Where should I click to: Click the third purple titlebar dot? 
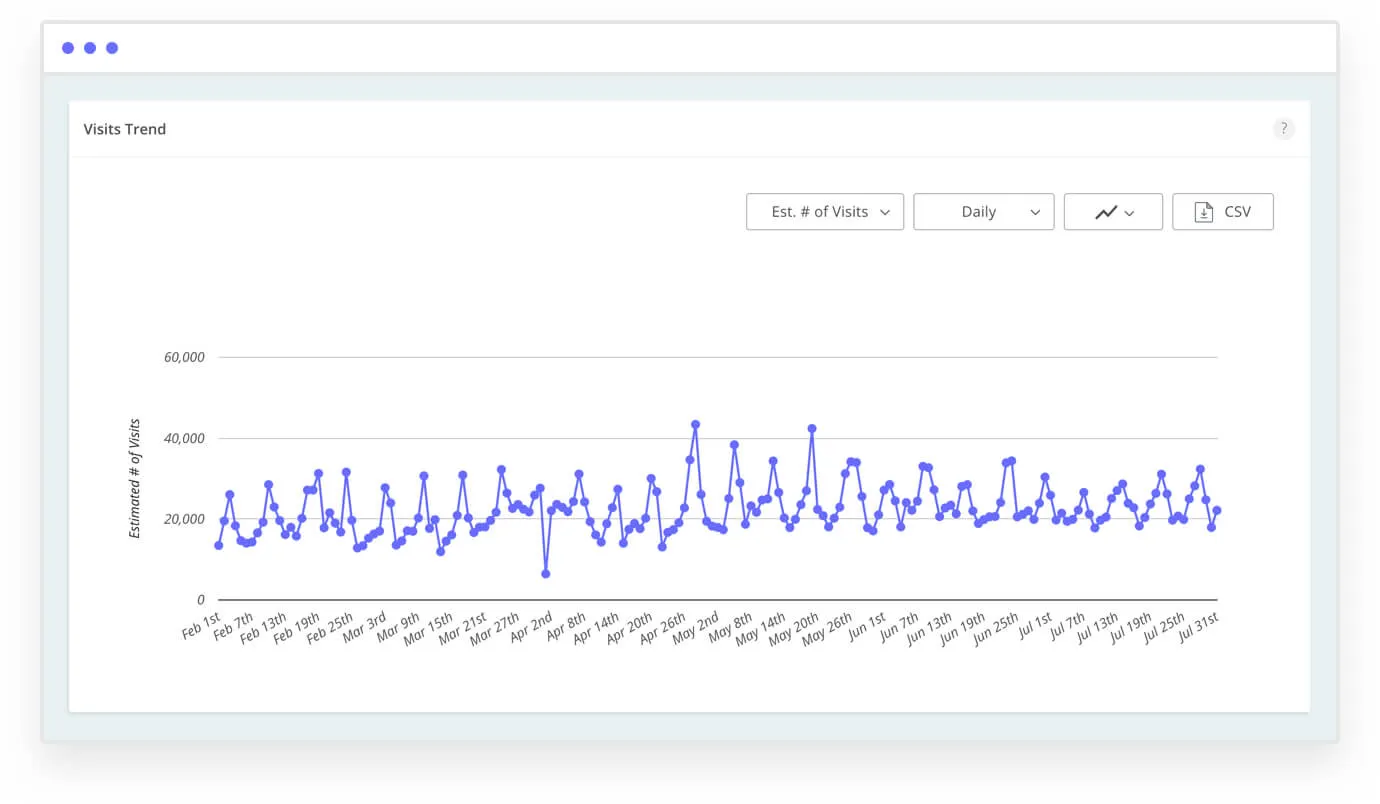point(111,47)
